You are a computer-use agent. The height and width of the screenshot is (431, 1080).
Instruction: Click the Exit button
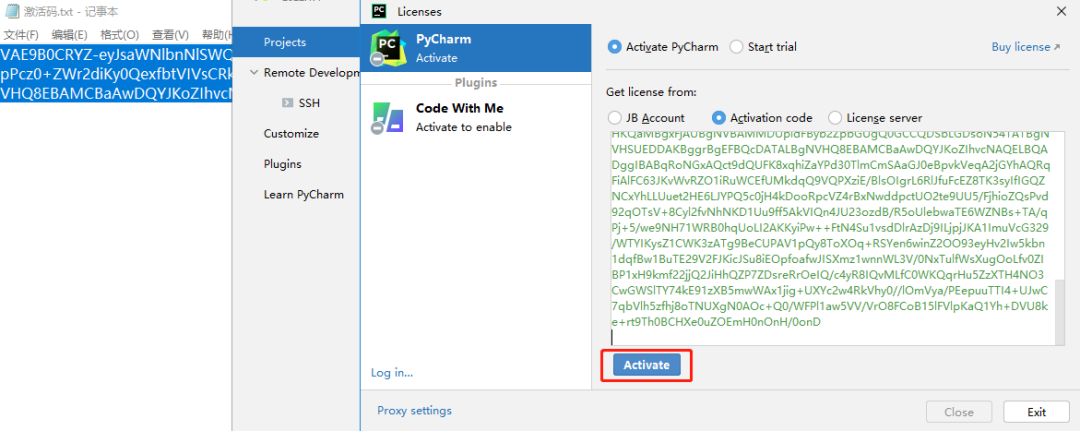point(1036,412)
